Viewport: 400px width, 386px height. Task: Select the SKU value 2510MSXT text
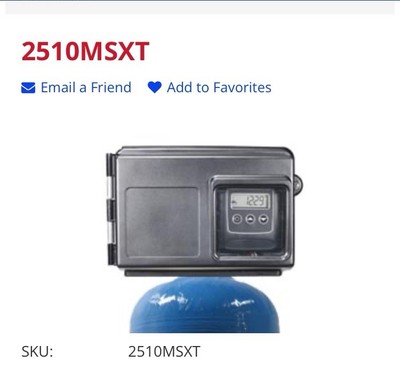[x=164, y=352]
